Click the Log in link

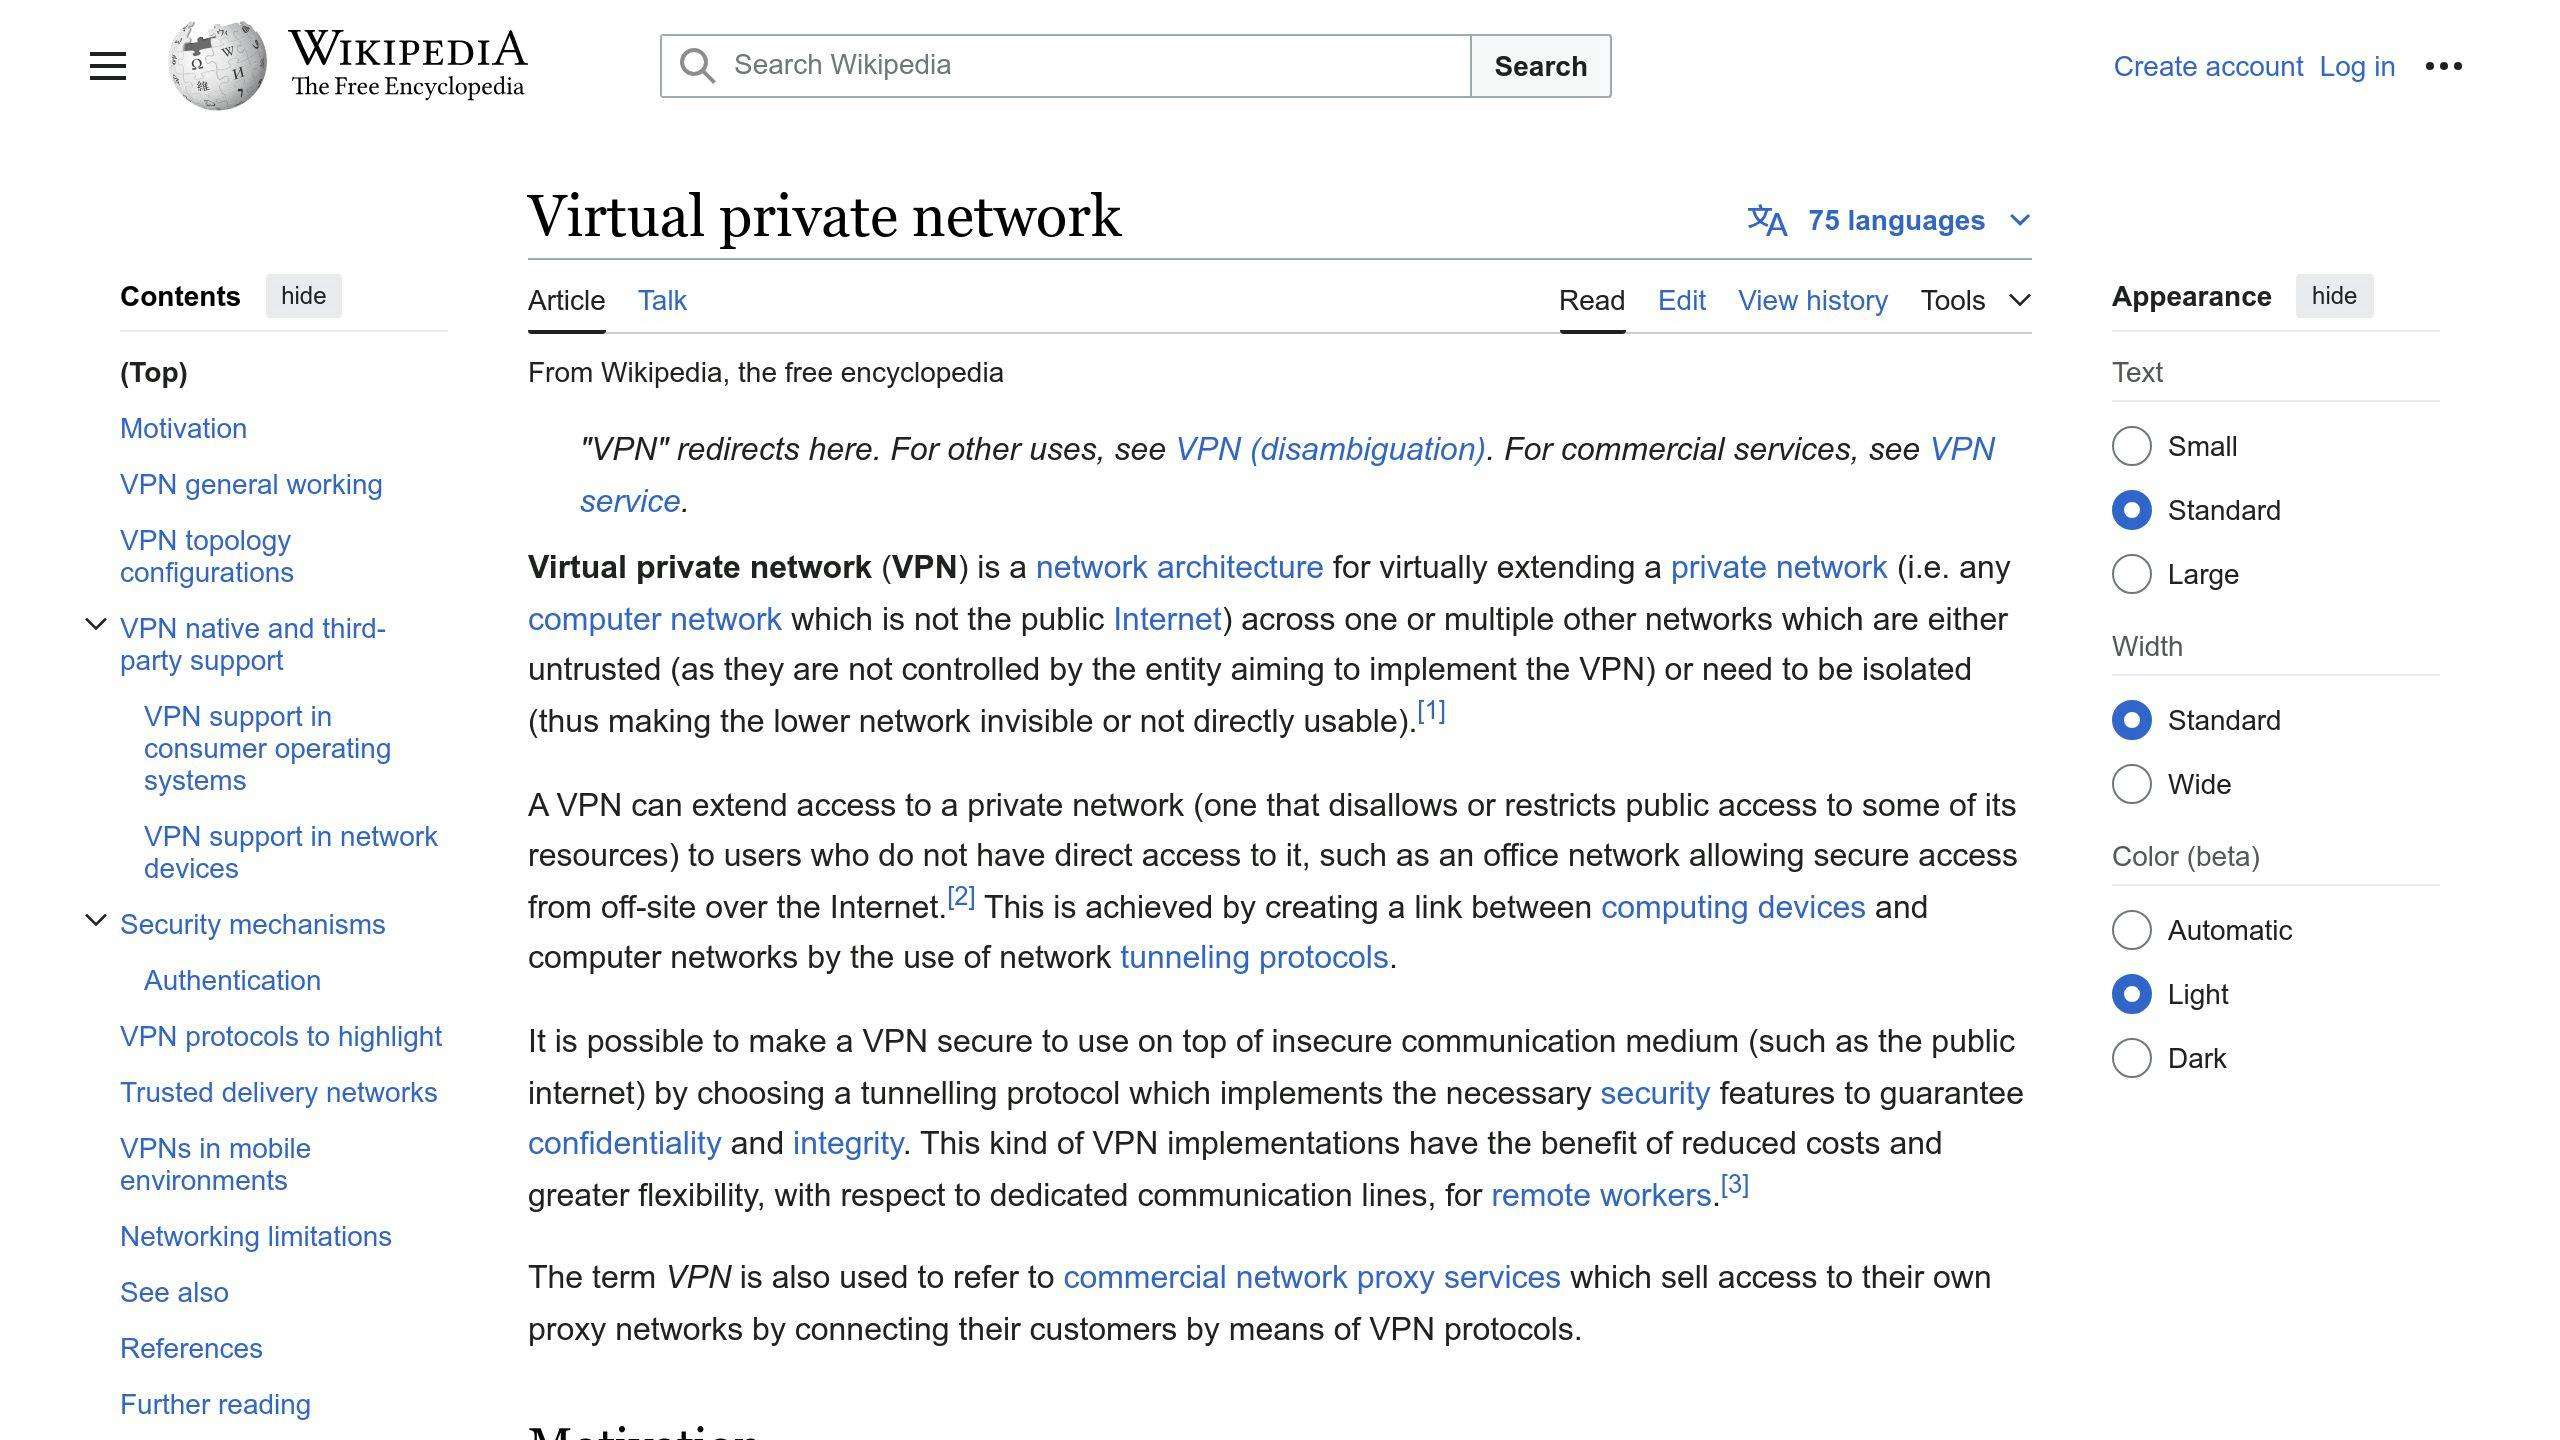[2357, 66]
